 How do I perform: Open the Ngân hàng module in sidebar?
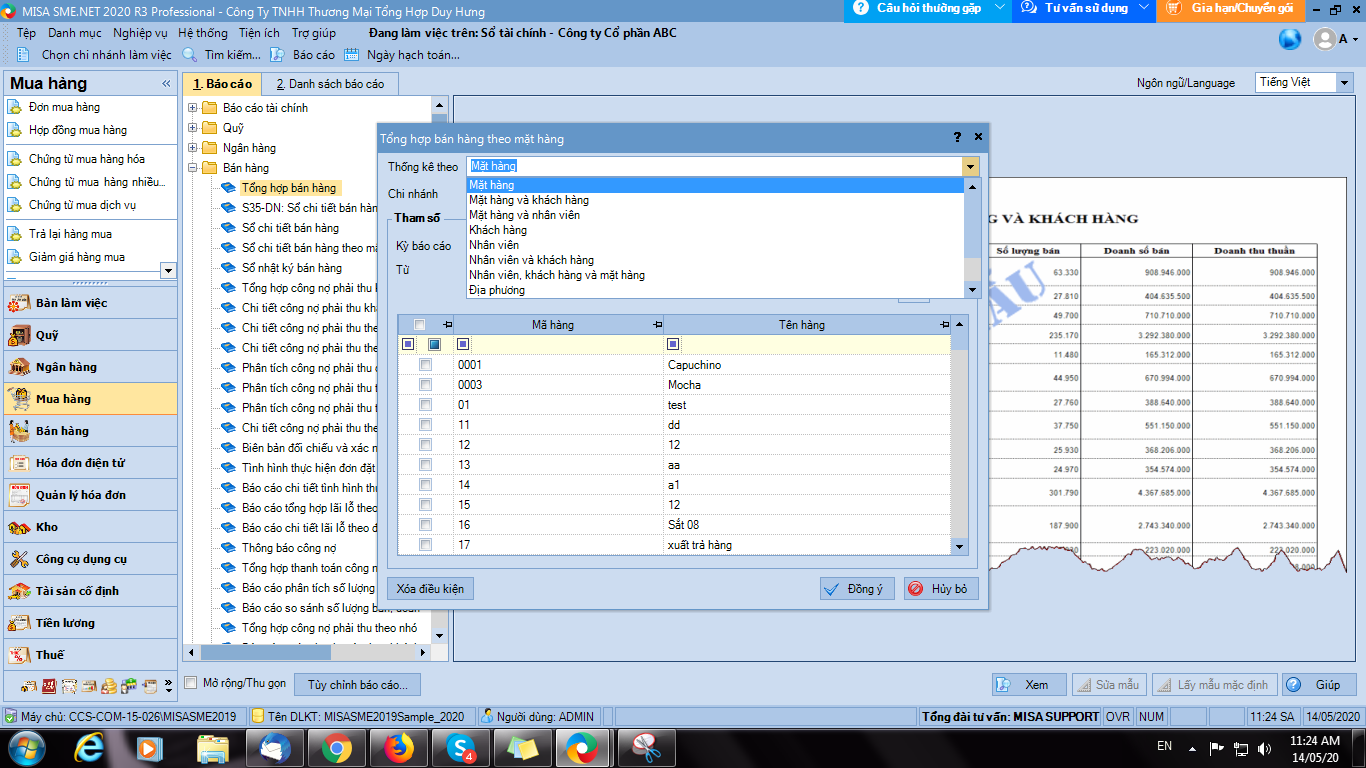pos(90,367)
